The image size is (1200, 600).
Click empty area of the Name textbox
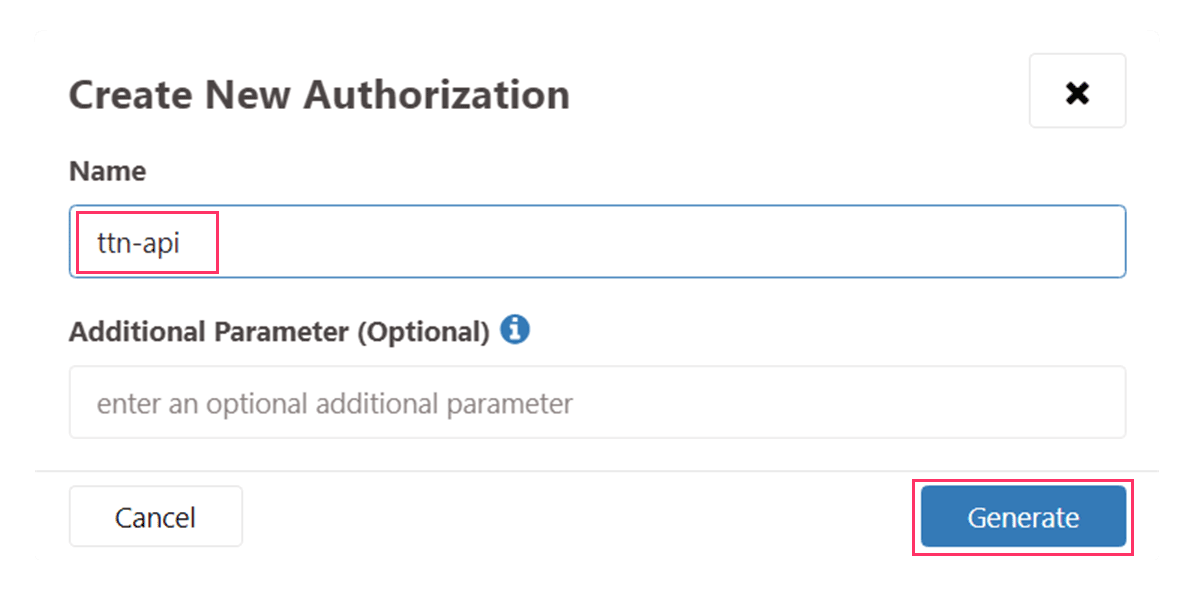click(x=670, y=241)
